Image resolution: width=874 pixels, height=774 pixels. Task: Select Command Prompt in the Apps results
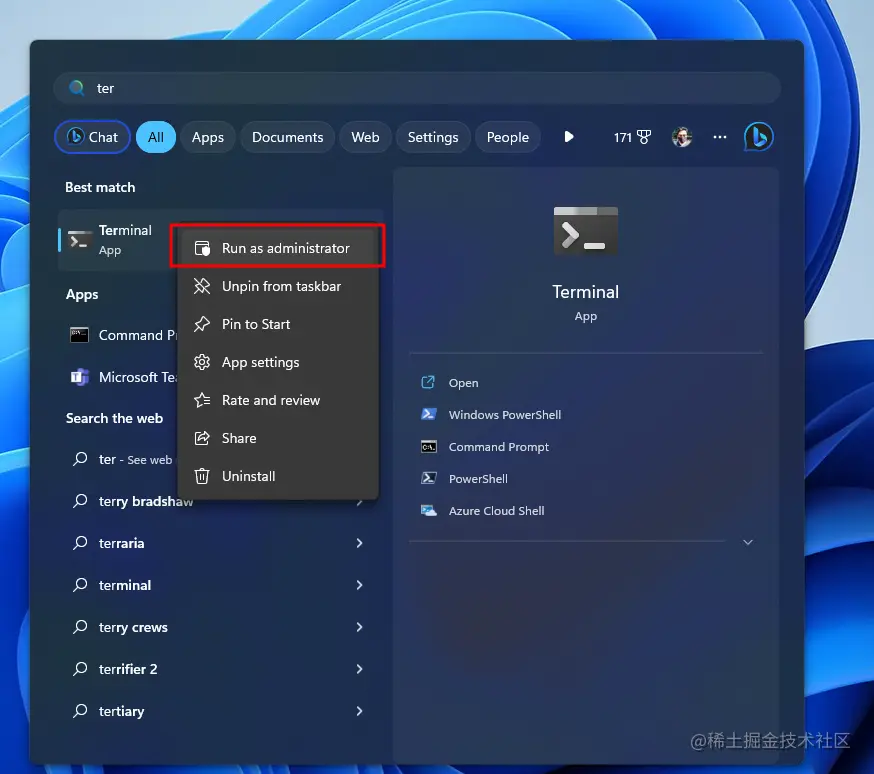[122, 335]
